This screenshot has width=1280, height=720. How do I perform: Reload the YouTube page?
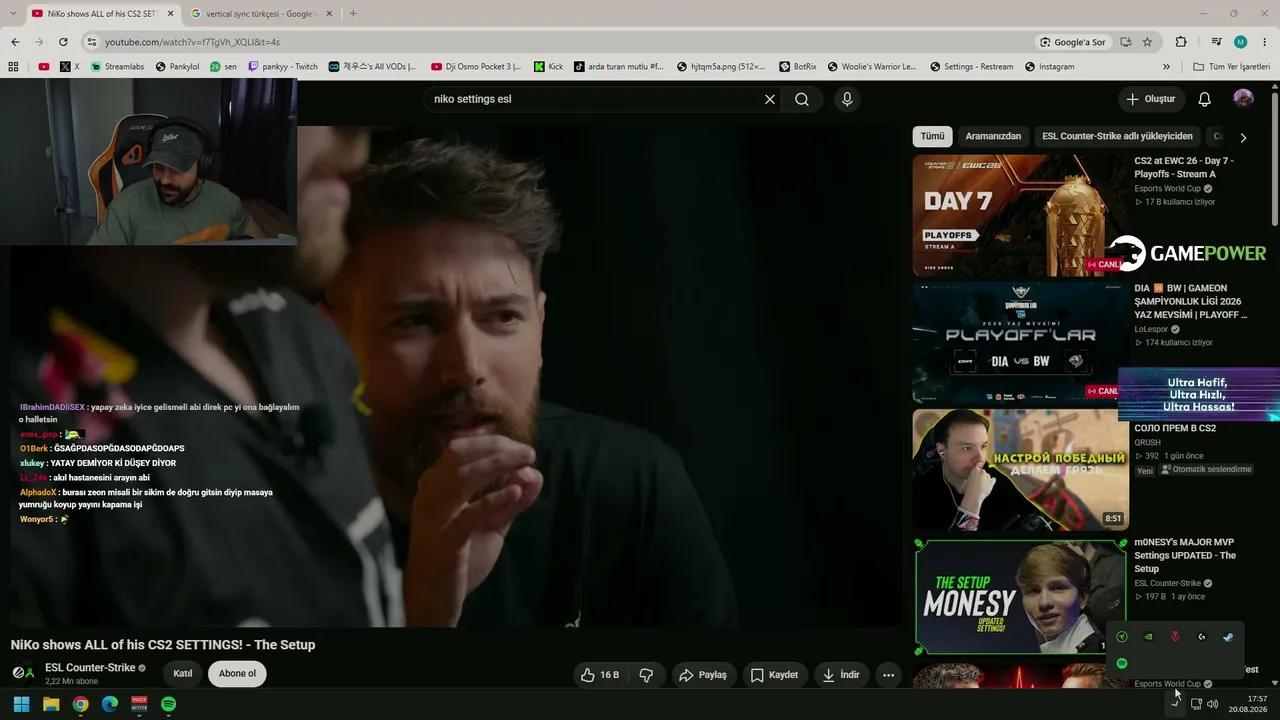[x=63, y=42]
